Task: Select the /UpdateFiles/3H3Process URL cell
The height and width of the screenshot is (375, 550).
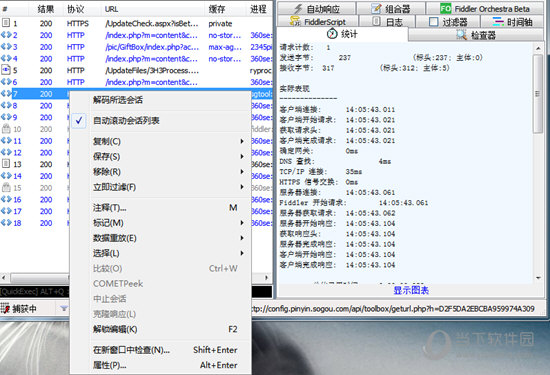Action: tap(152, 71)
